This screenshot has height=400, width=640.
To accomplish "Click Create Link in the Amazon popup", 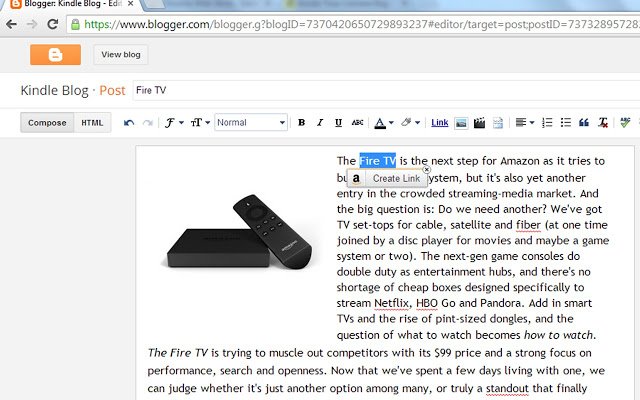I will (396, 178).
